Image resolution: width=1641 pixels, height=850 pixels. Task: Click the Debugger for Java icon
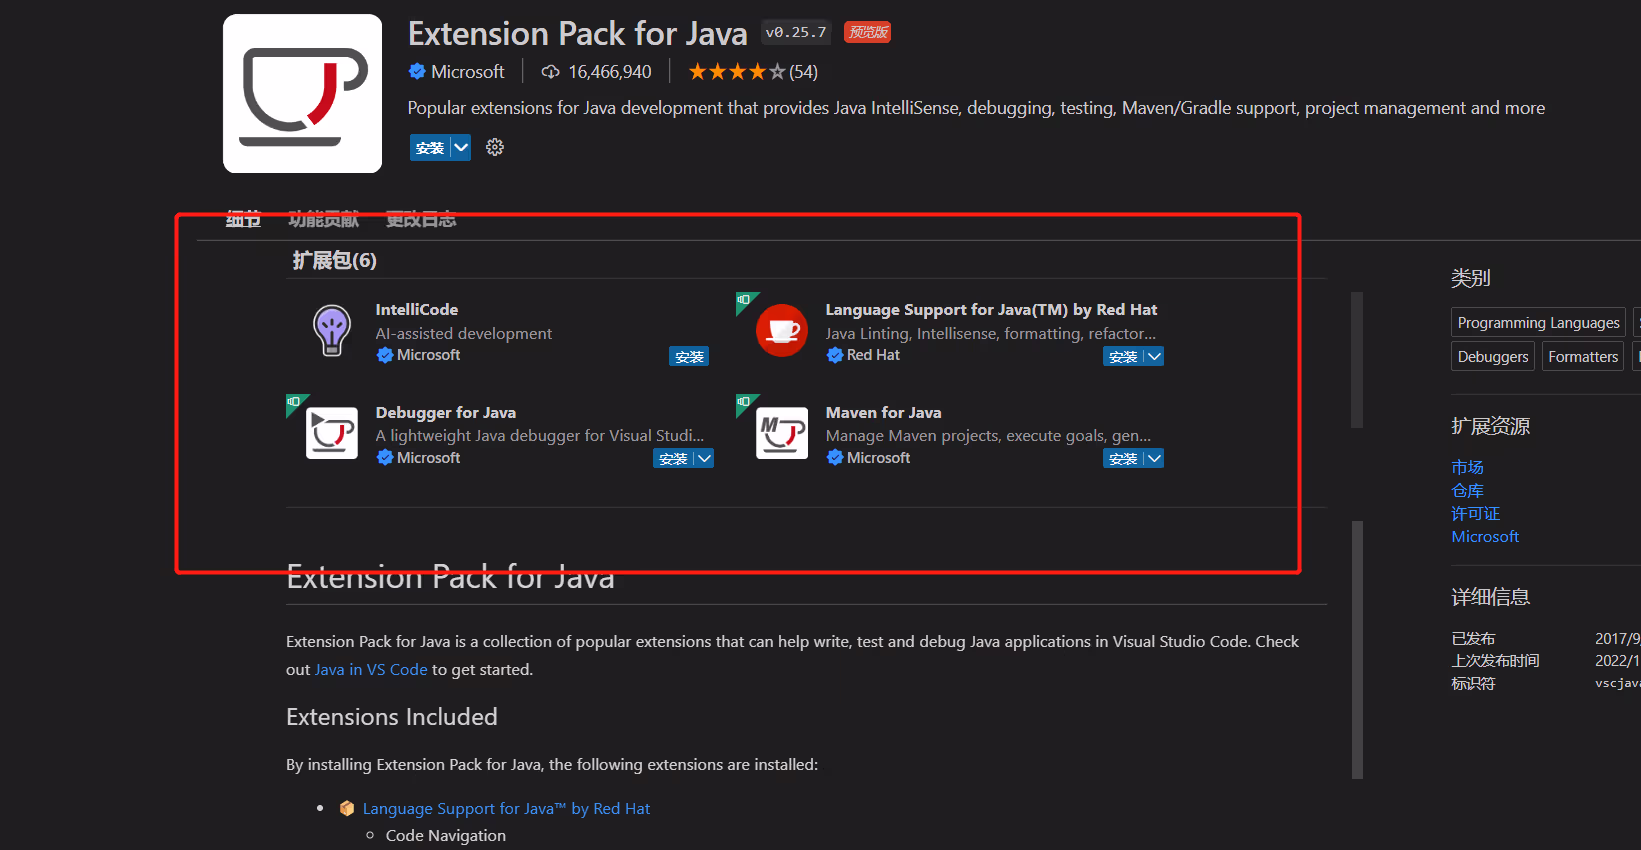332,433
